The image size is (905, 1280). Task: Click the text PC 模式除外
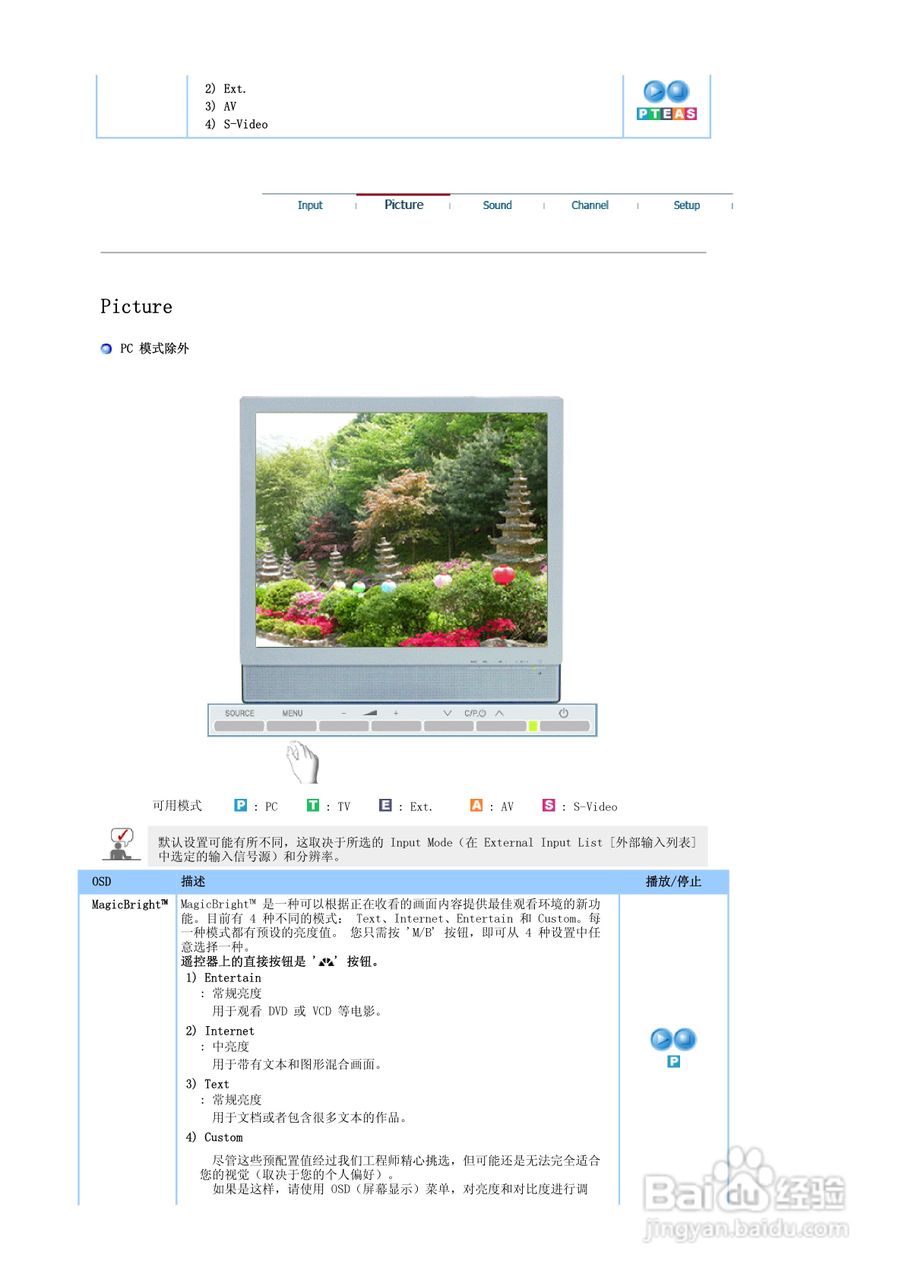(x=154, y=349)
